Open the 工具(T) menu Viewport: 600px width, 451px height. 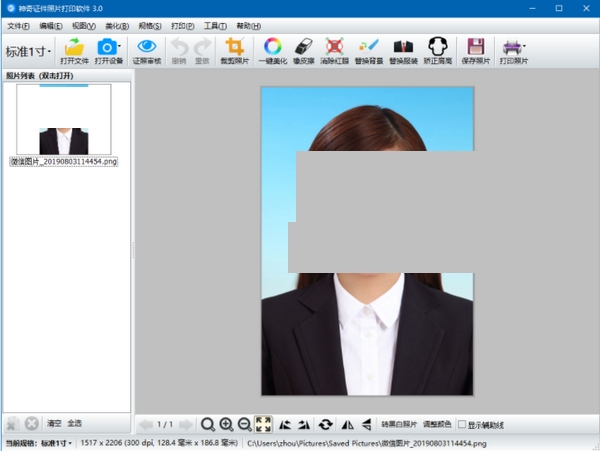point(214,25)
